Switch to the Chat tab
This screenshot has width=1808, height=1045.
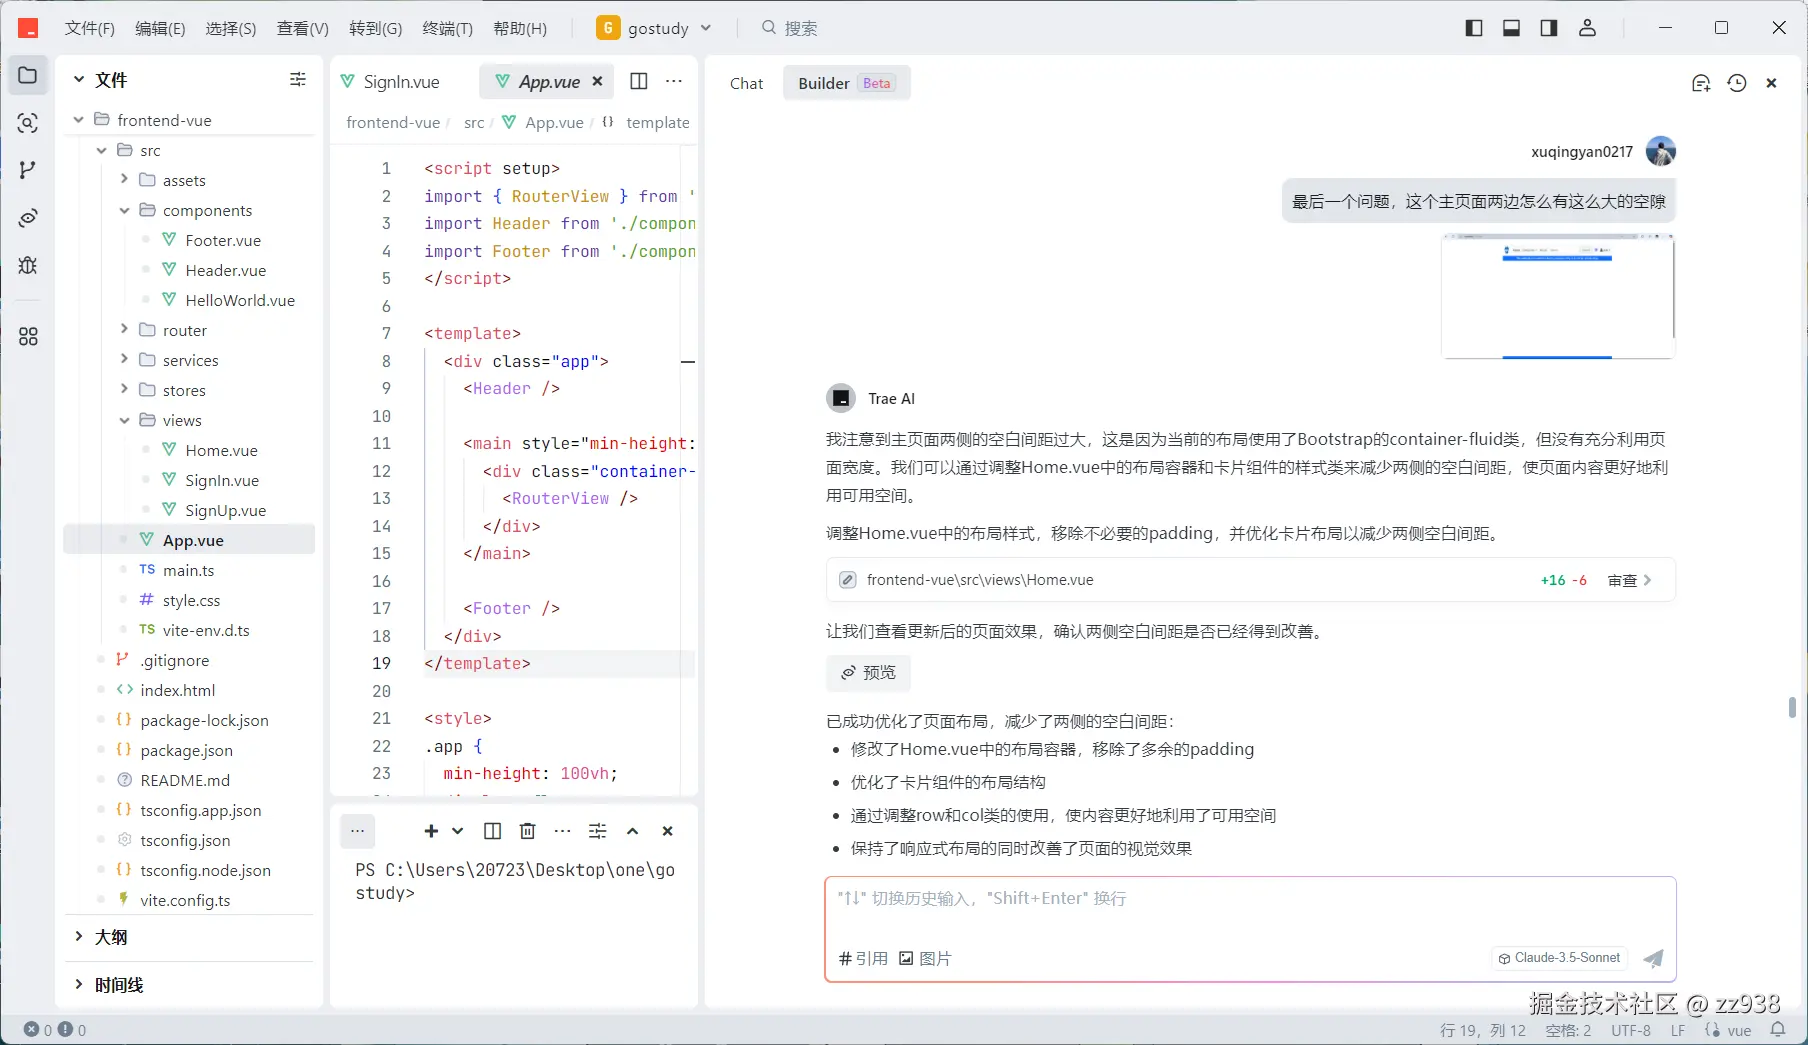(x=747, y=83)
